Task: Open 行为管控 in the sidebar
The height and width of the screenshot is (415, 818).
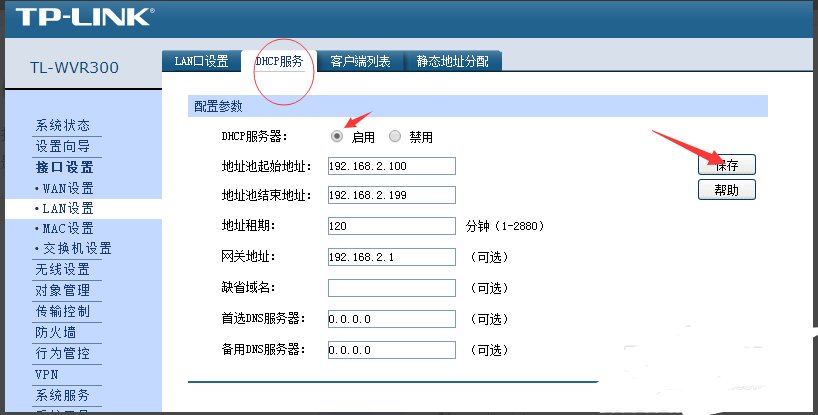Action: pyautogui.click(x=63, y=353)
